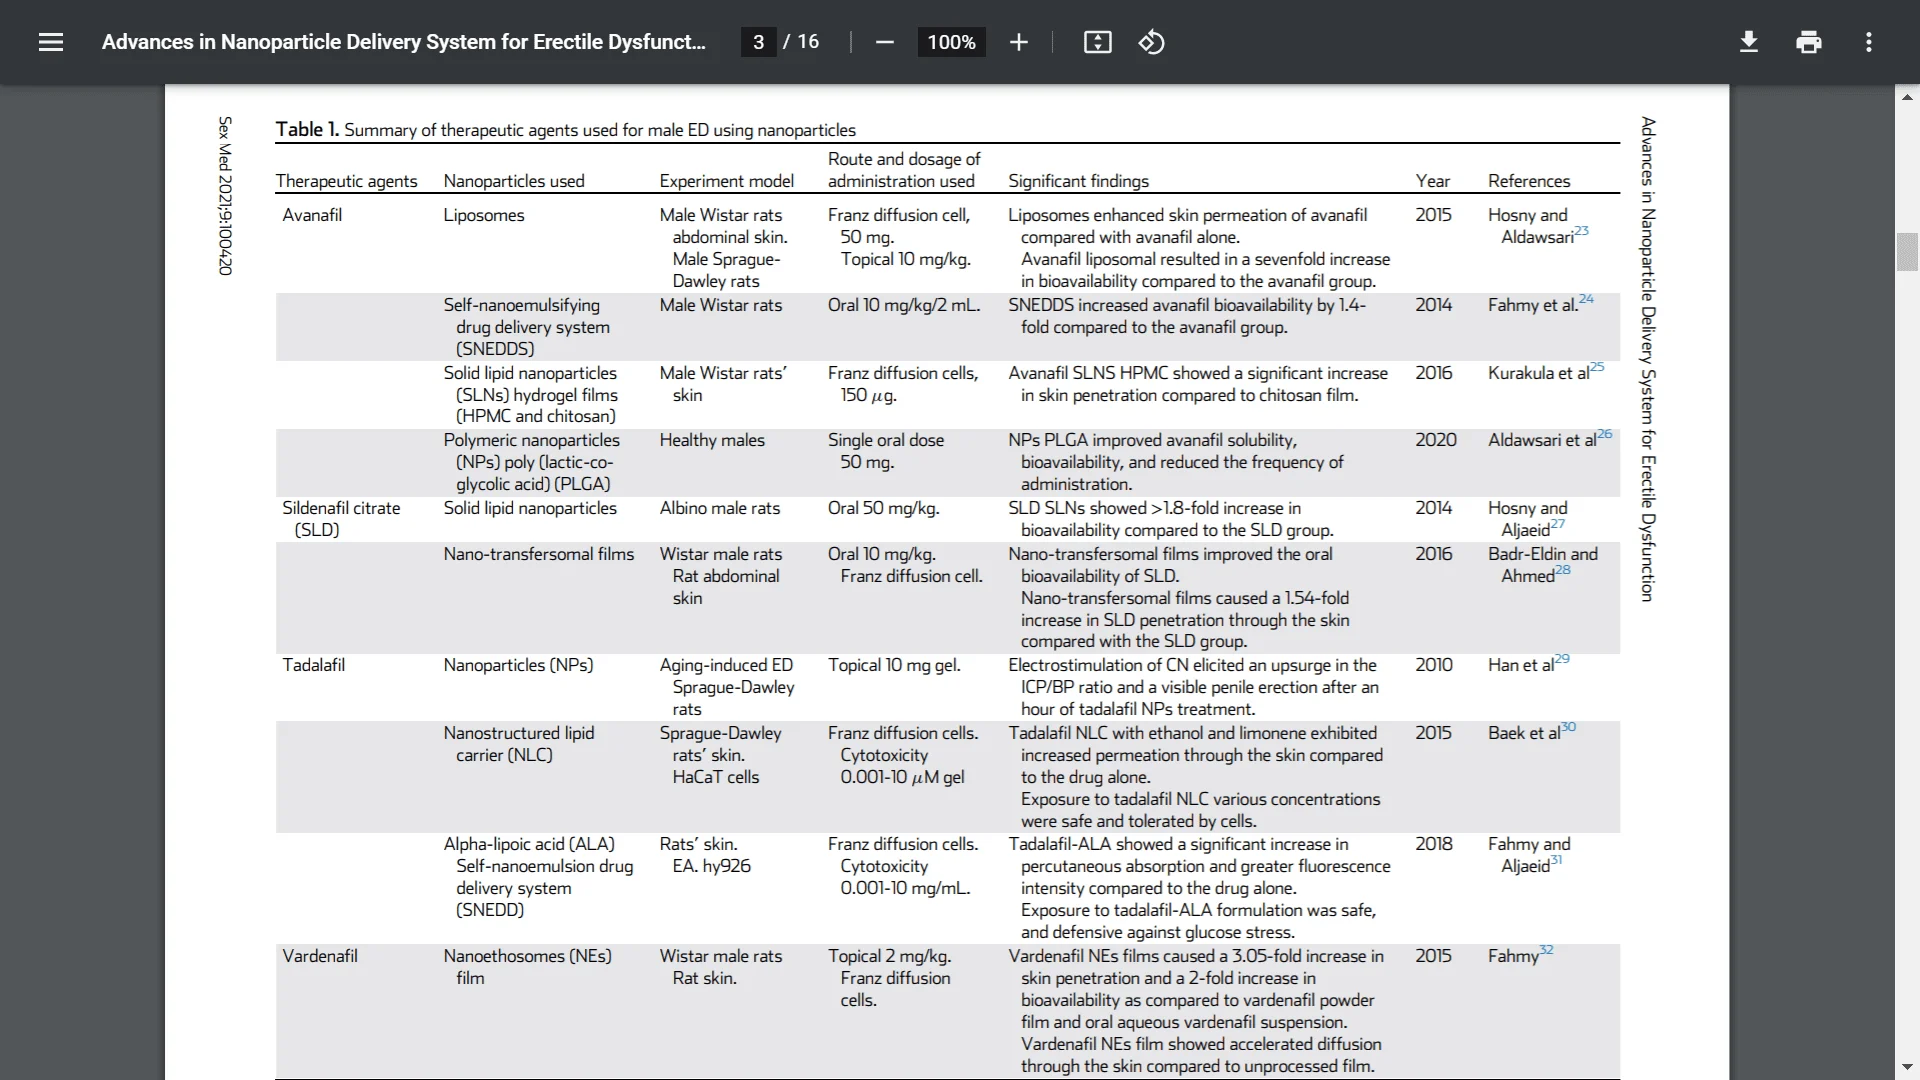Open reference 23 for Hosny and Aldawsari
The image size is (1920, 1080).
pyautogui.click(x=1581, y=231)
